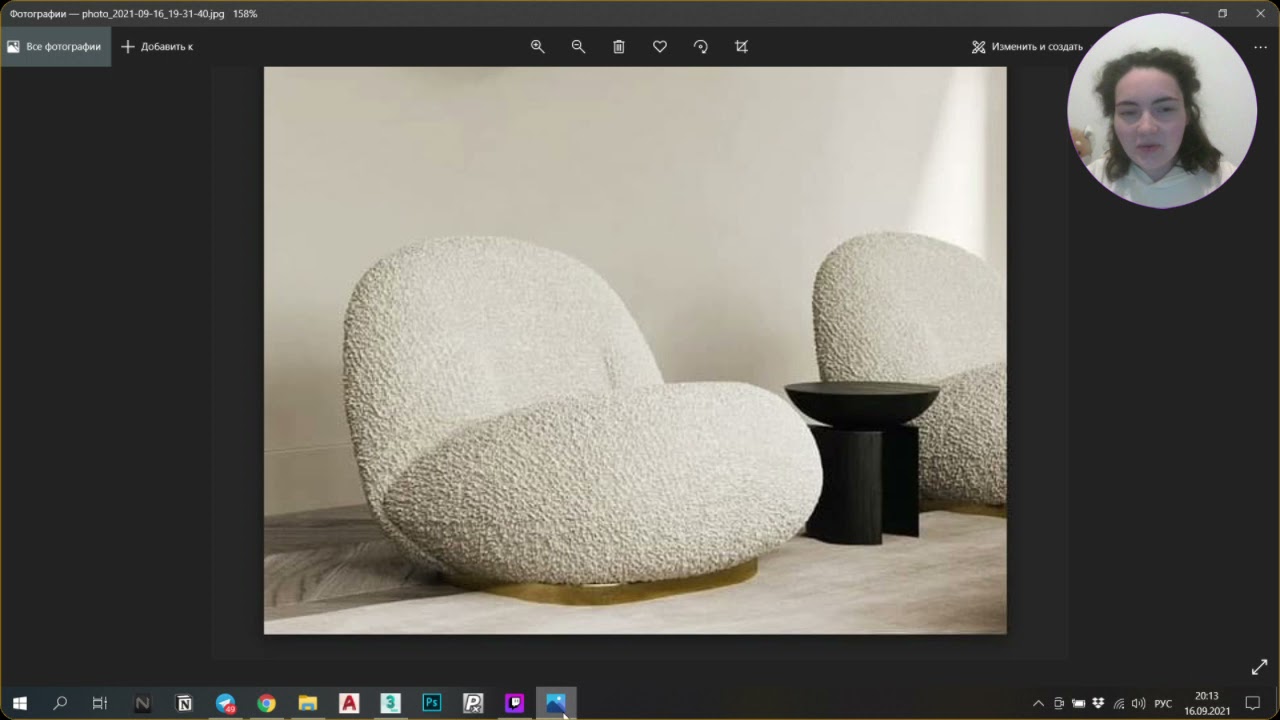Screen dimensions: 1280x720
Task: Open taskbar search
Action: coord(60,703)
